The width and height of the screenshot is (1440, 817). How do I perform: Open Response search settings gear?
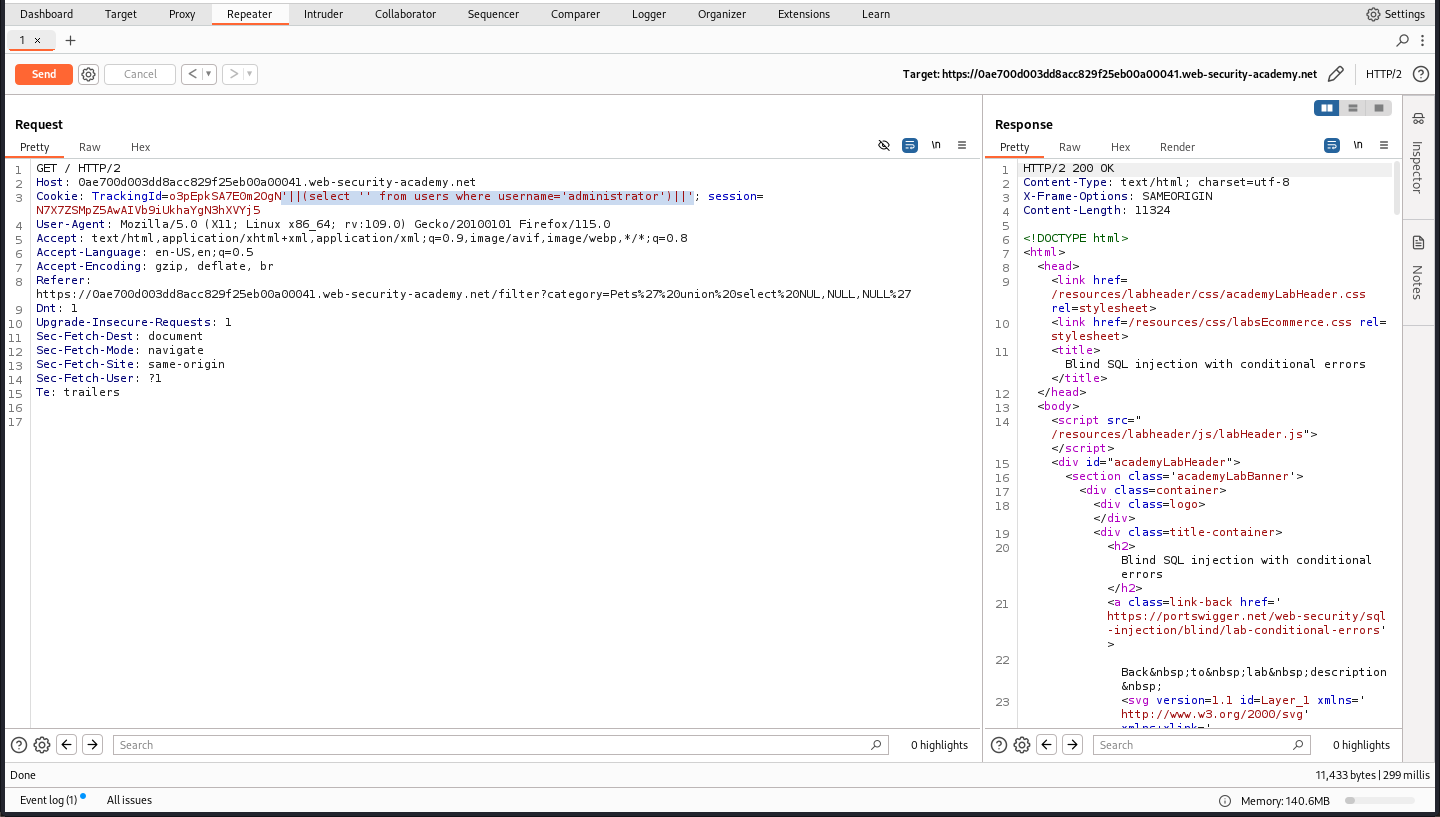[1022, 745]
